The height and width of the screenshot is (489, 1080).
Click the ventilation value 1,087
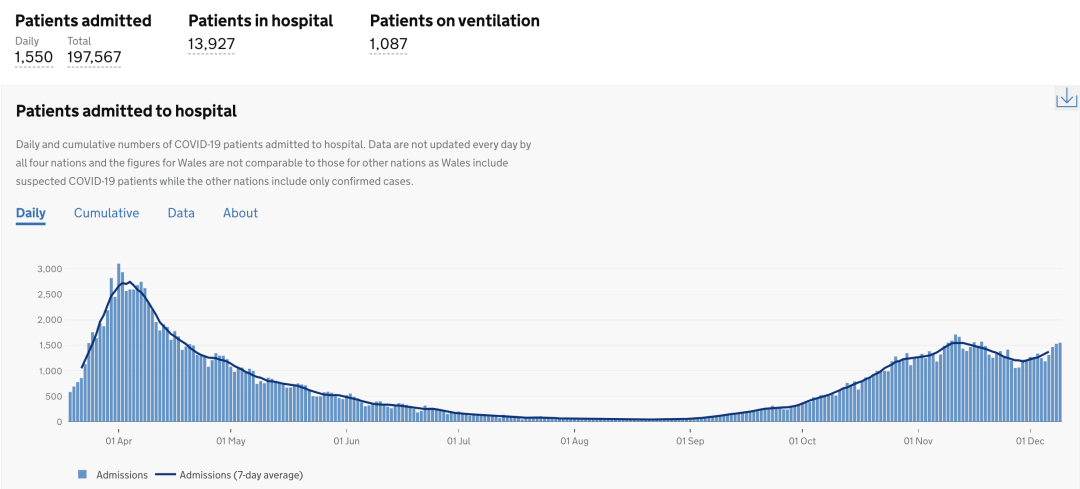coord(388,43)
